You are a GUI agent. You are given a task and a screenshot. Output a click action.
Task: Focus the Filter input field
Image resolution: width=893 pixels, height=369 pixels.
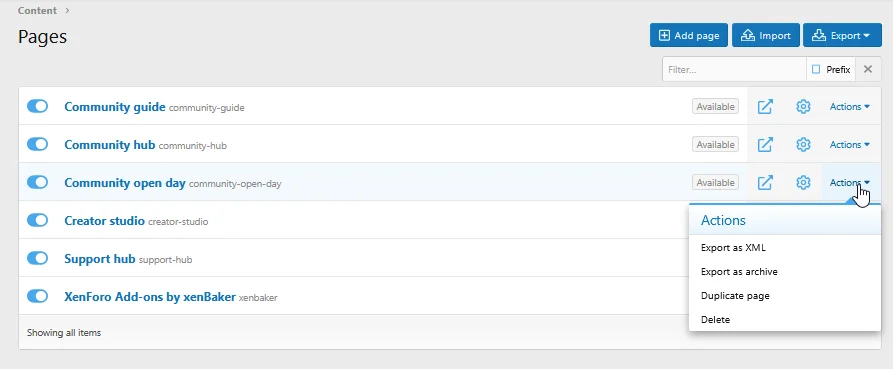(x=734, y=69)
